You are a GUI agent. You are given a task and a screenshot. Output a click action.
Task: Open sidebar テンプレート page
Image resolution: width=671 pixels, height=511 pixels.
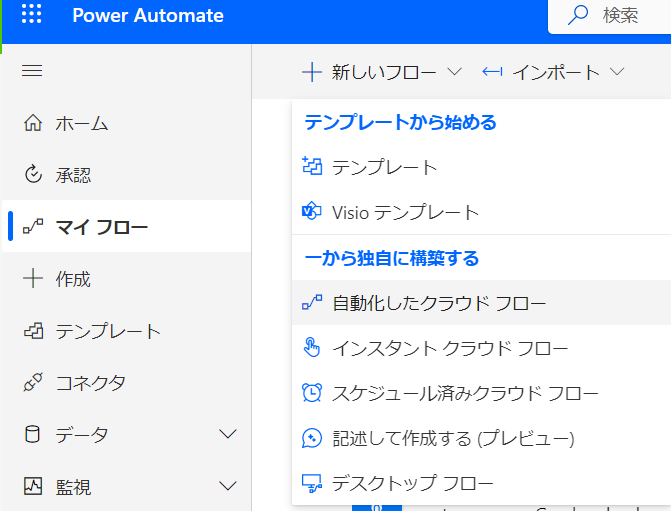coord(126,331)
